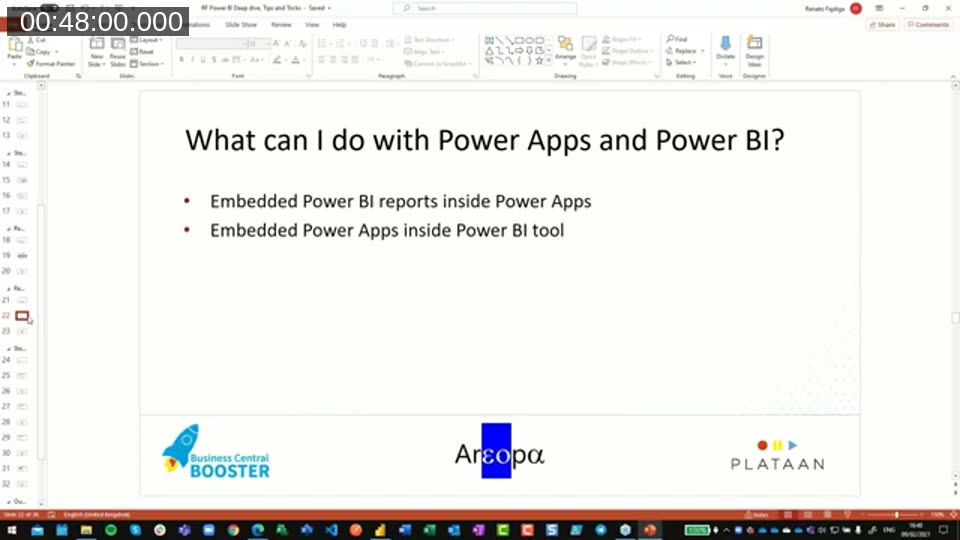960x540 pixels.
Task: Open Google Chrome from taskbar
Action: [x=233, y=530]
